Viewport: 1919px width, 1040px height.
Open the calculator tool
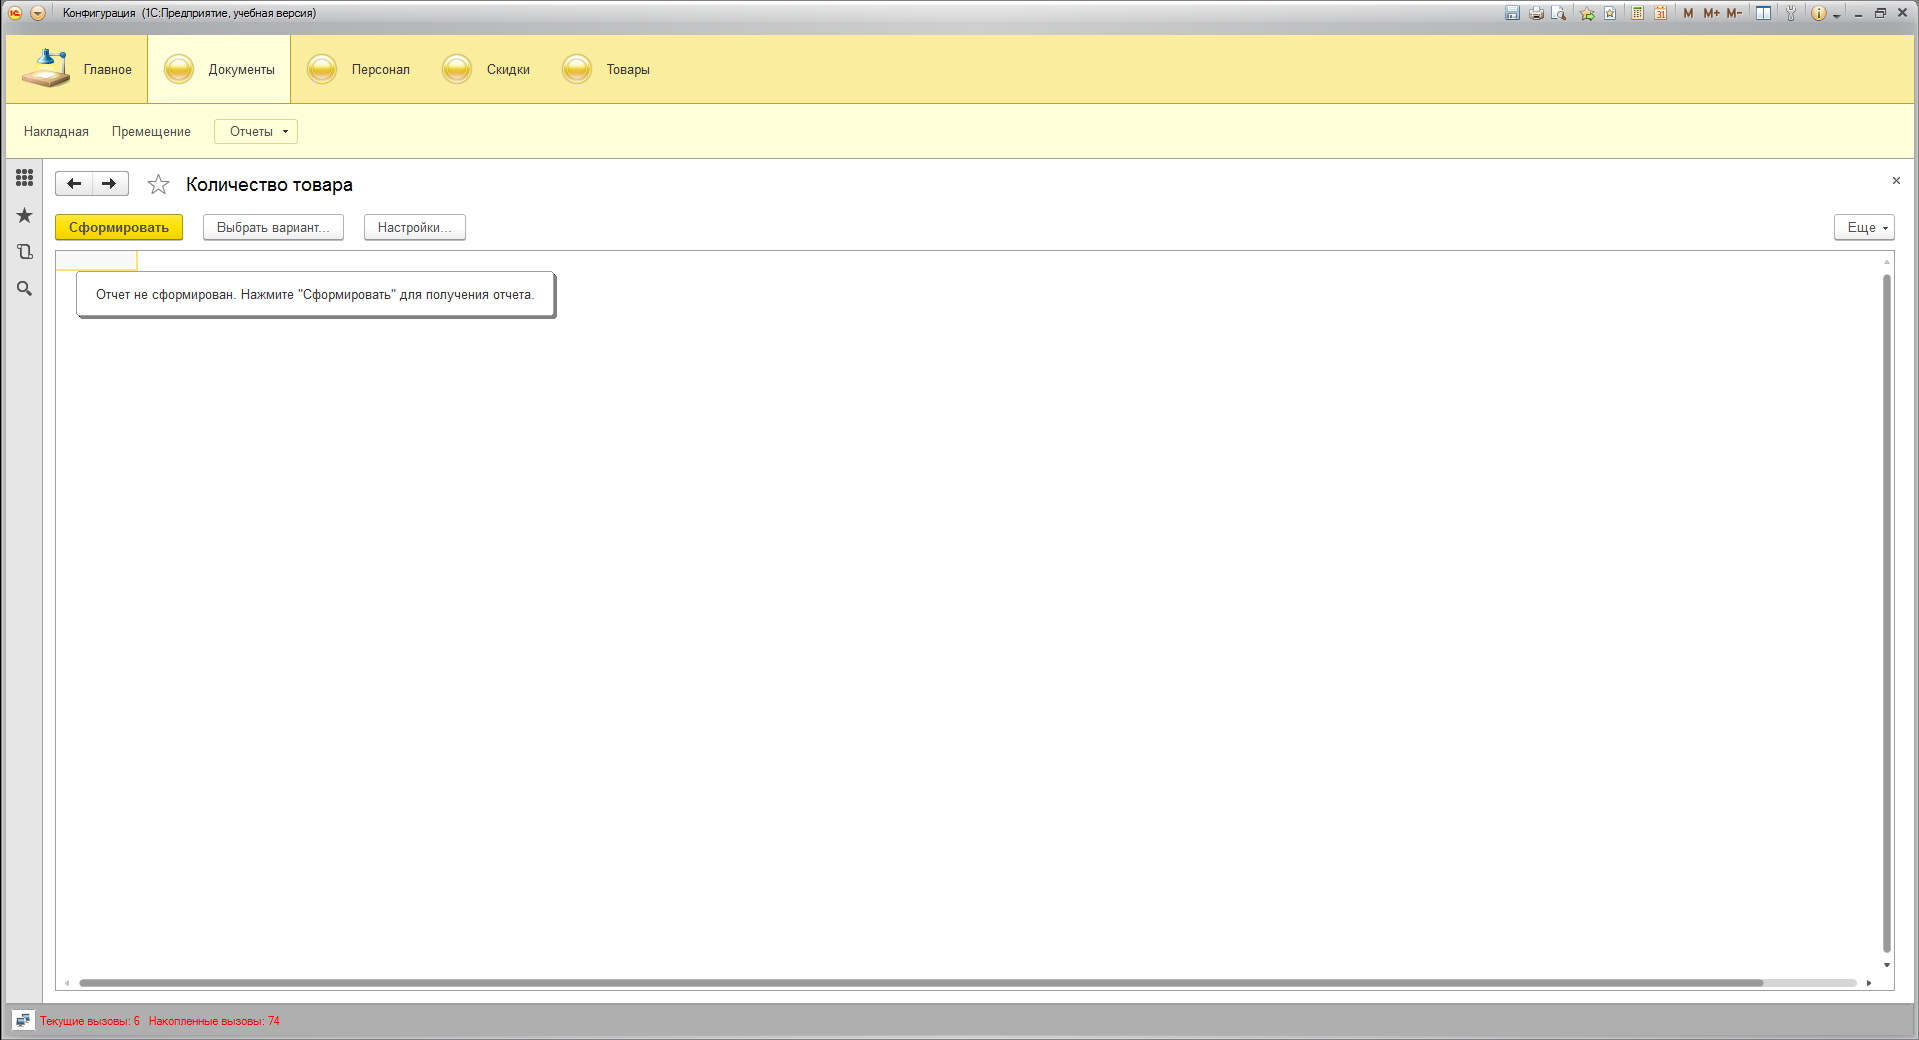click(x=1637, y=13)
